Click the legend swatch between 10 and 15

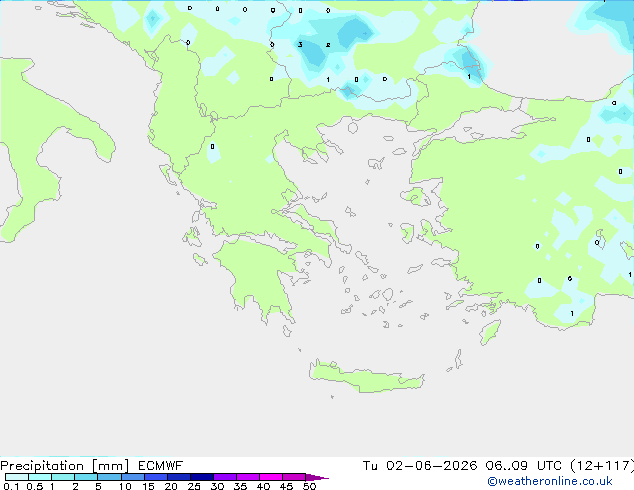(132, 477)
